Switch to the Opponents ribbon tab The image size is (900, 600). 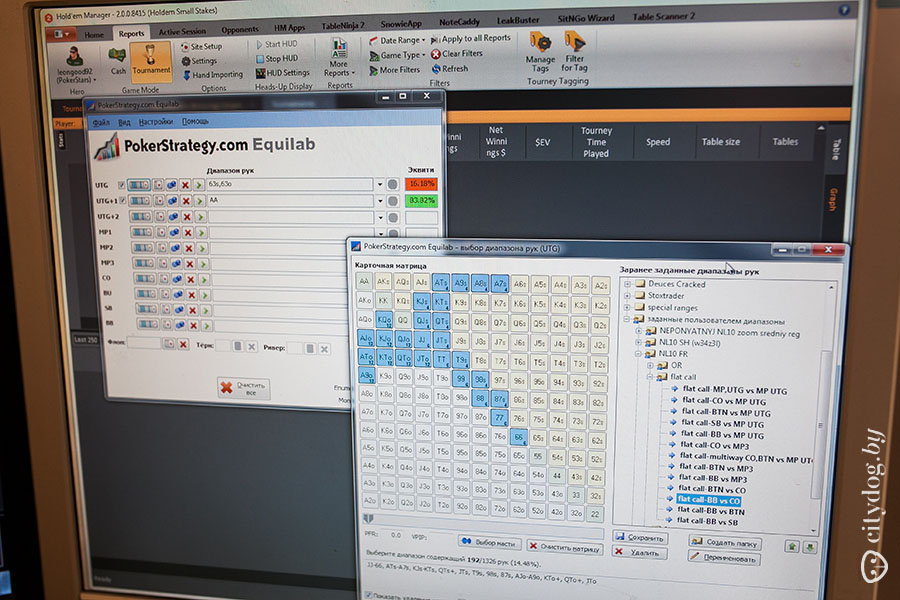coord(240,29)
